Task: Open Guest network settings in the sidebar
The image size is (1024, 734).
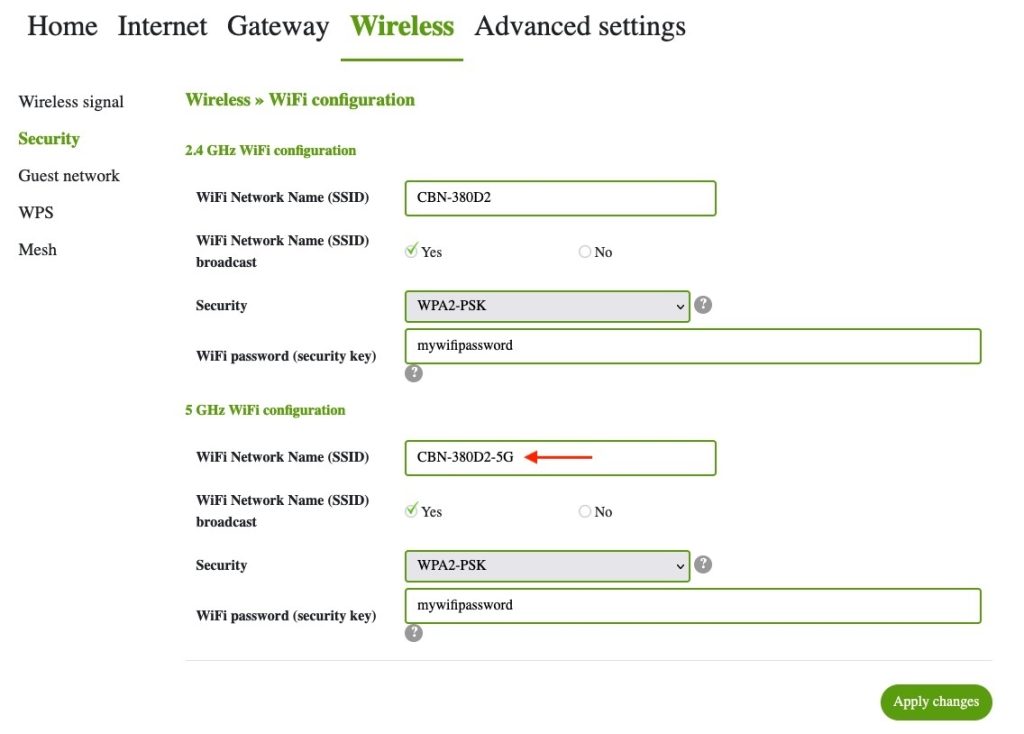Action: point(69,176)
